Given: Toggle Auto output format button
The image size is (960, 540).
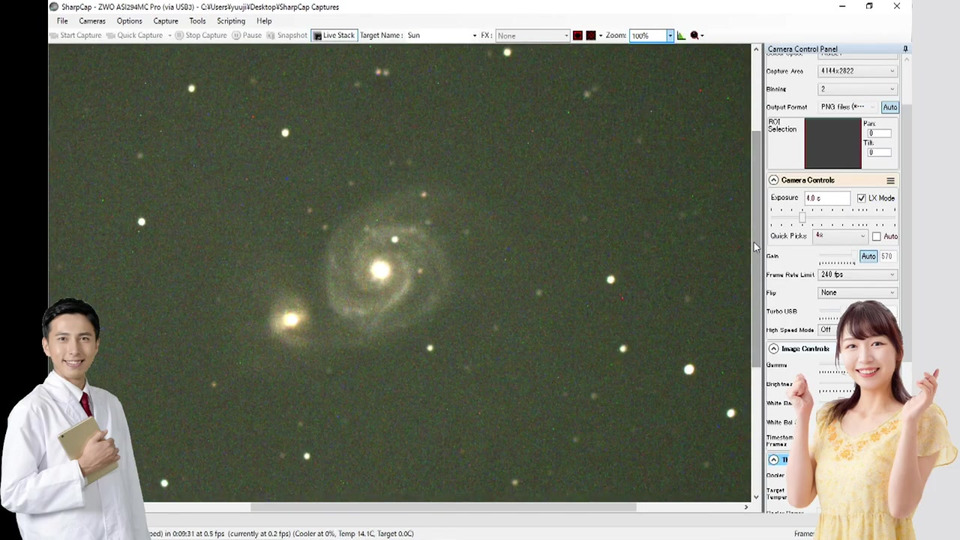Looking at the screenshot, I should tap(890, 107).
